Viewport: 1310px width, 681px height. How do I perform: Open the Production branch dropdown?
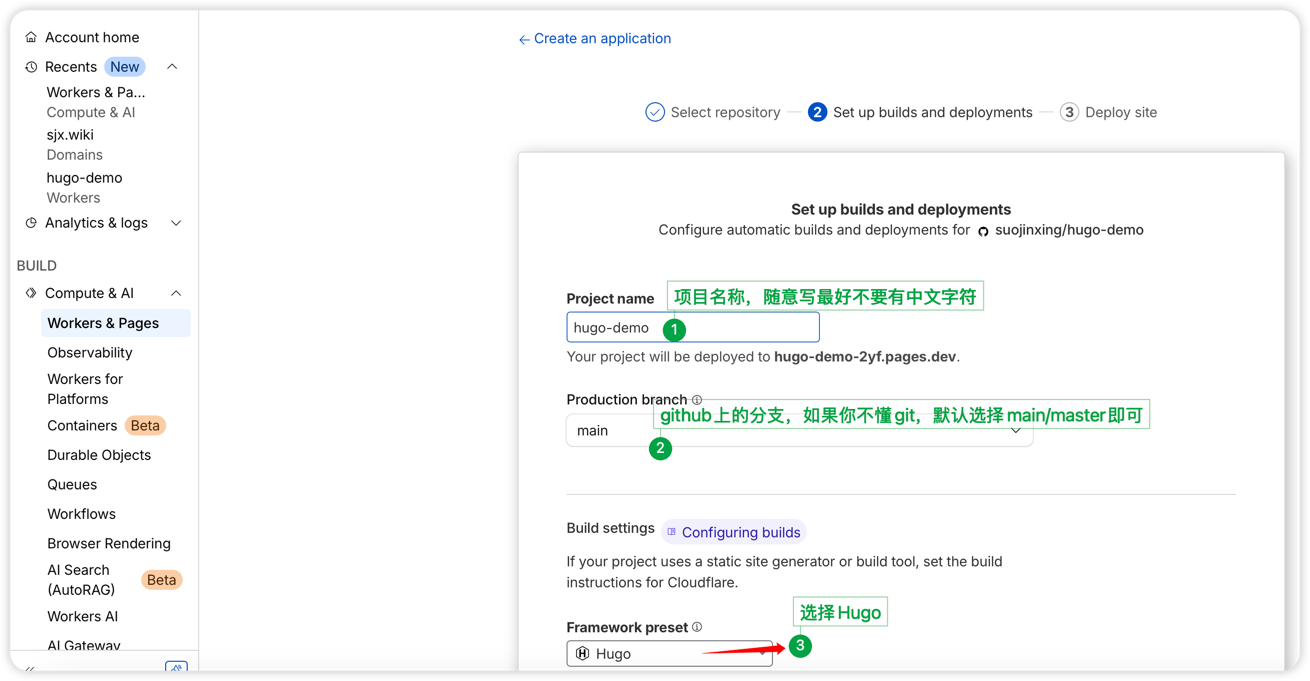(x=799, y=431)
